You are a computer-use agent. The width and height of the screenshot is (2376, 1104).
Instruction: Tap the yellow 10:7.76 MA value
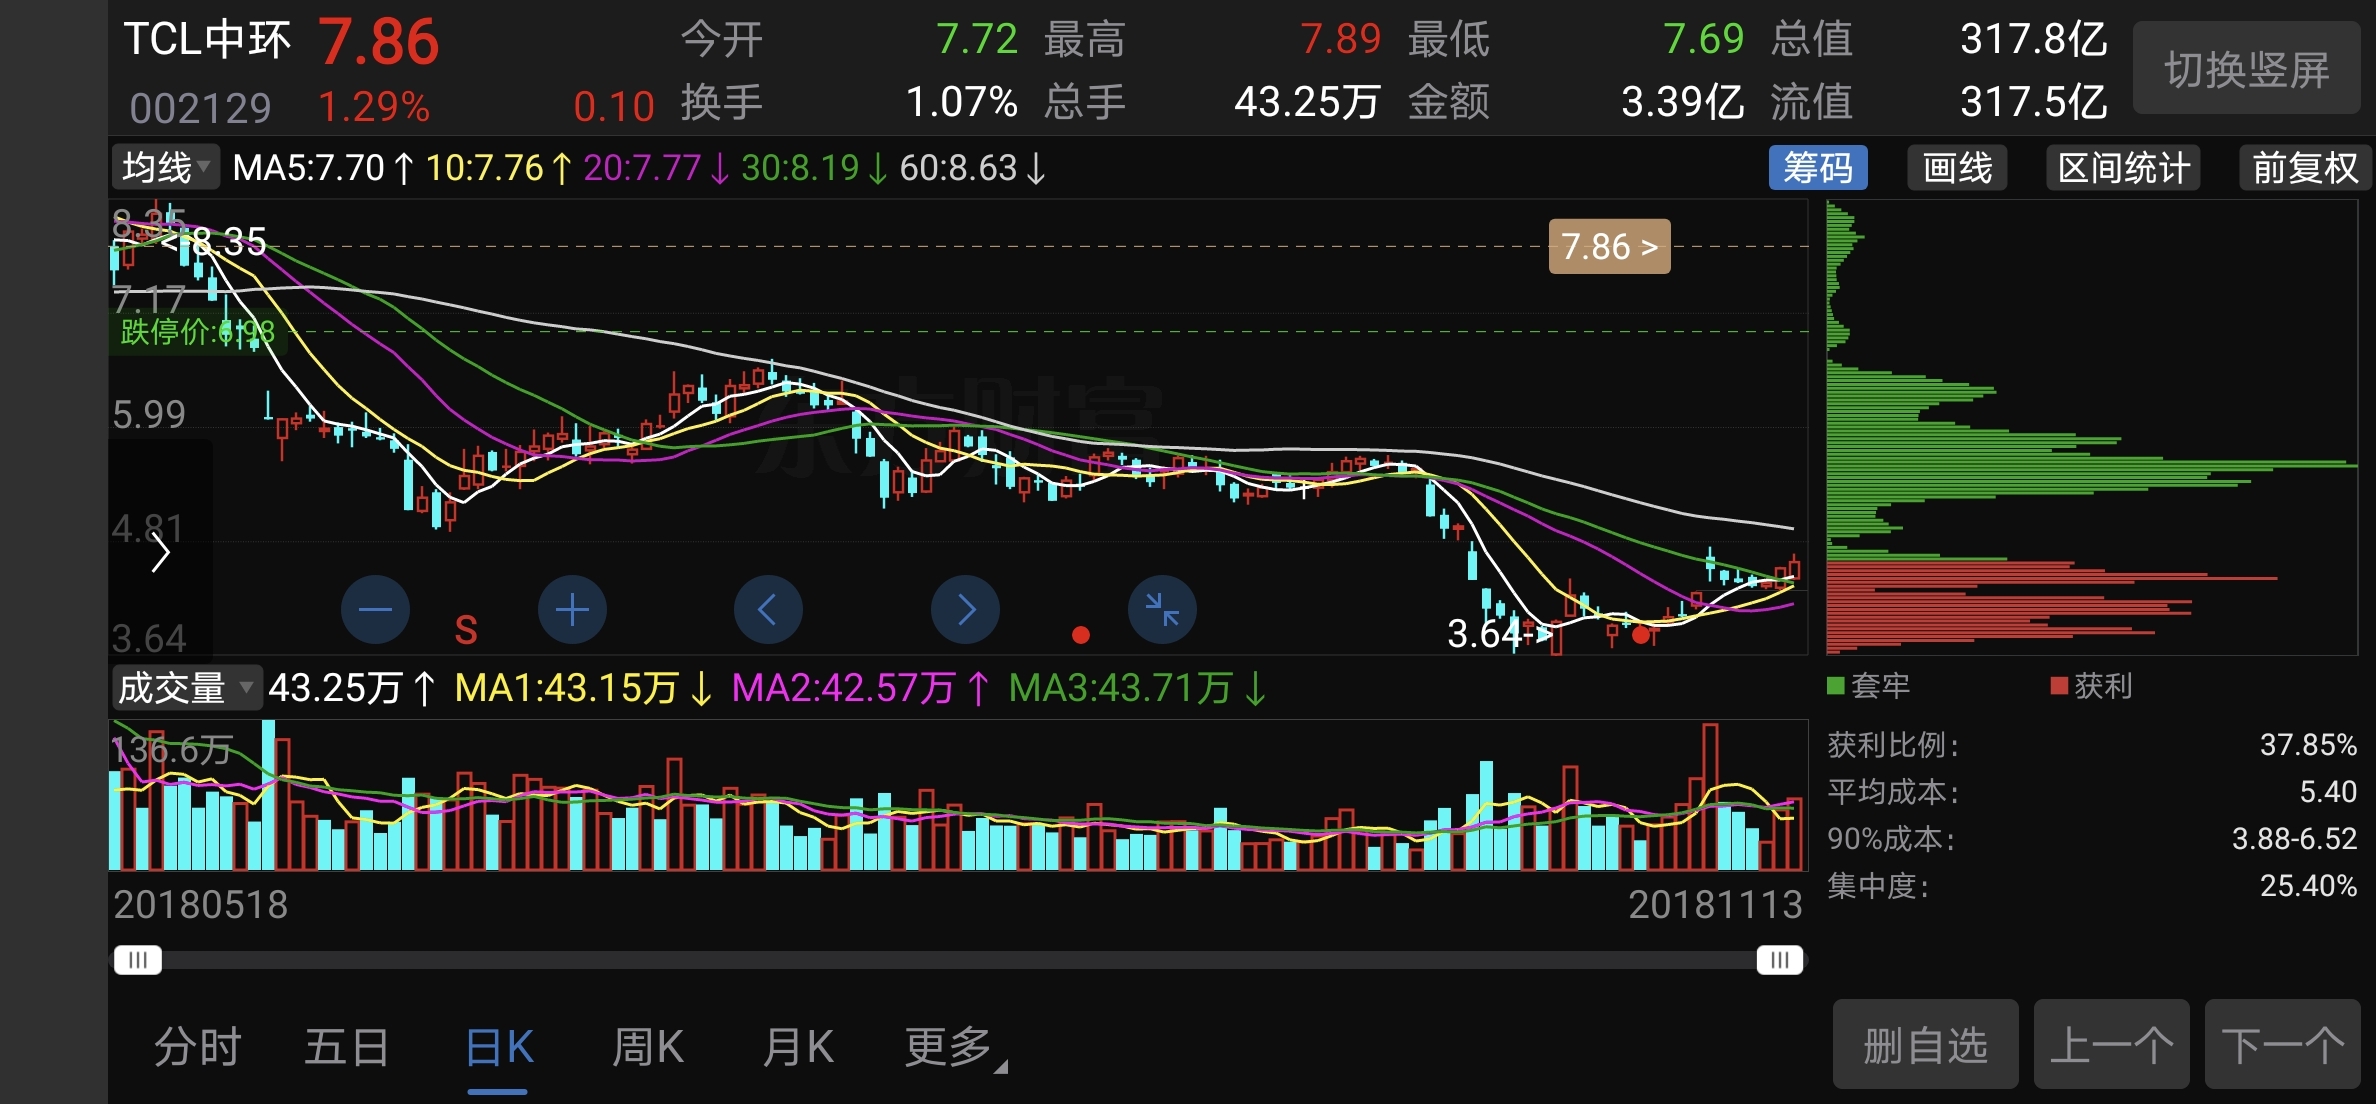[484, 168]
